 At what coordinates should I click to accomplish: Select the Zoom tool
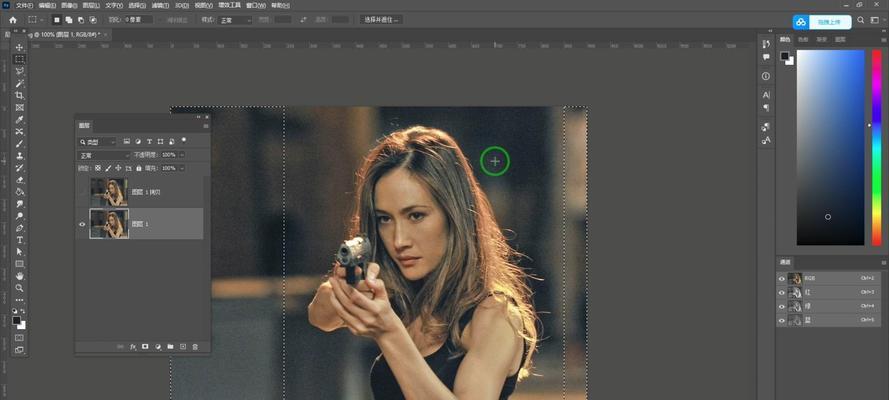click(19, 288)
